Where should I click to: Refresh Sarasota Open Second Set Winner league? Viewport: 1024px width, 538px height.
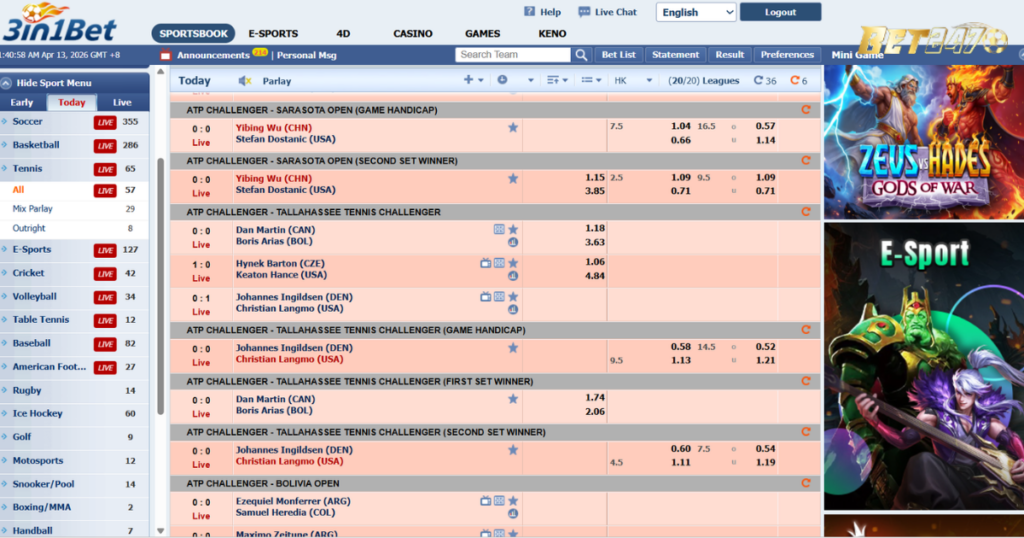pos(806,161)
